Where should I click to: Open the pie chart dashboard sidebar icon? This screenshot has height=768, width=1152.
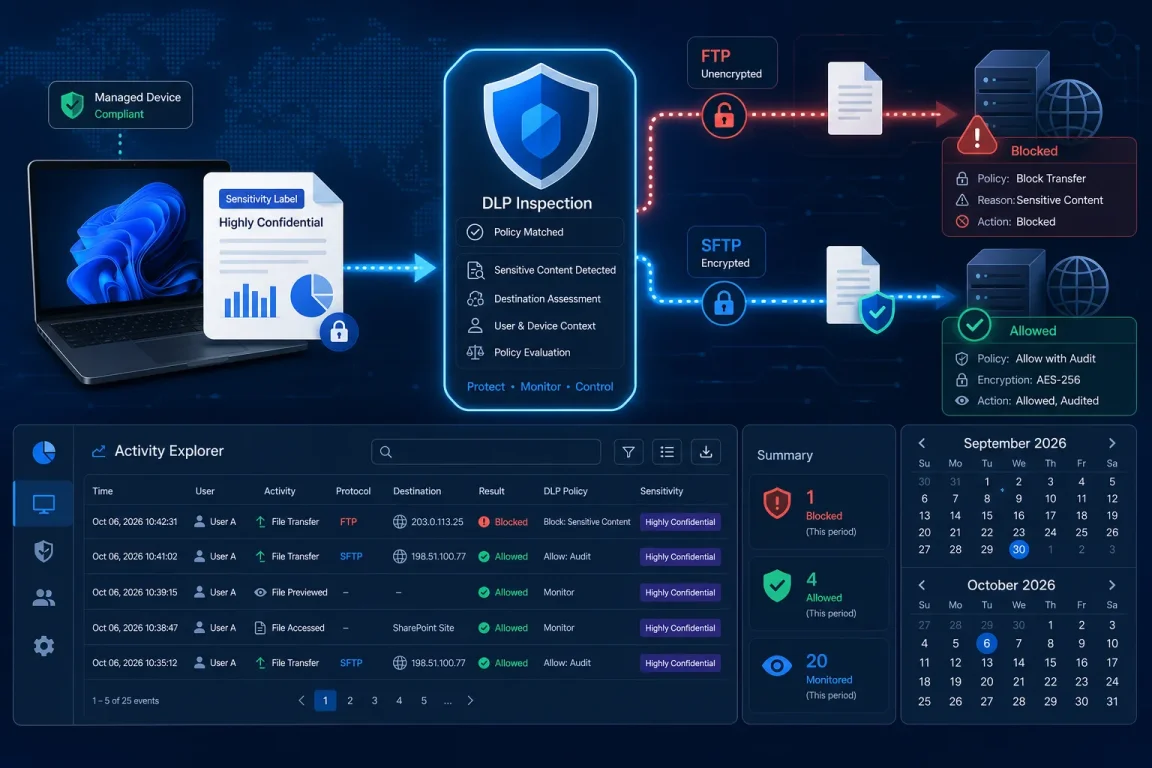[x=44, y=452]
